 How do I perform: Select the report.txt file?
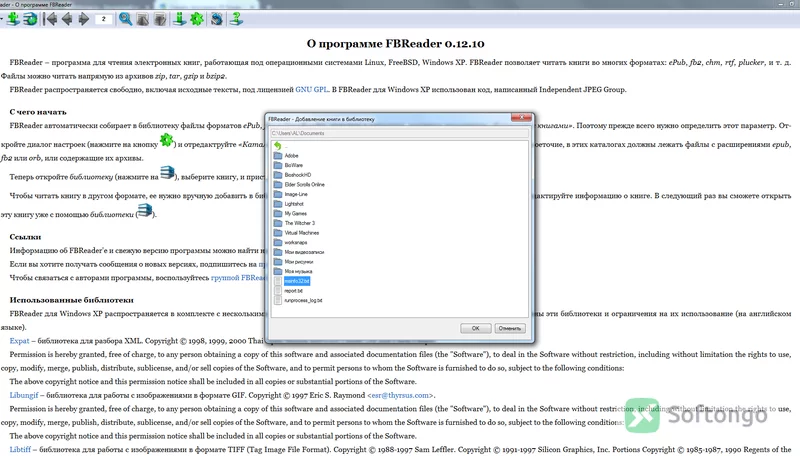coord(293,291)
